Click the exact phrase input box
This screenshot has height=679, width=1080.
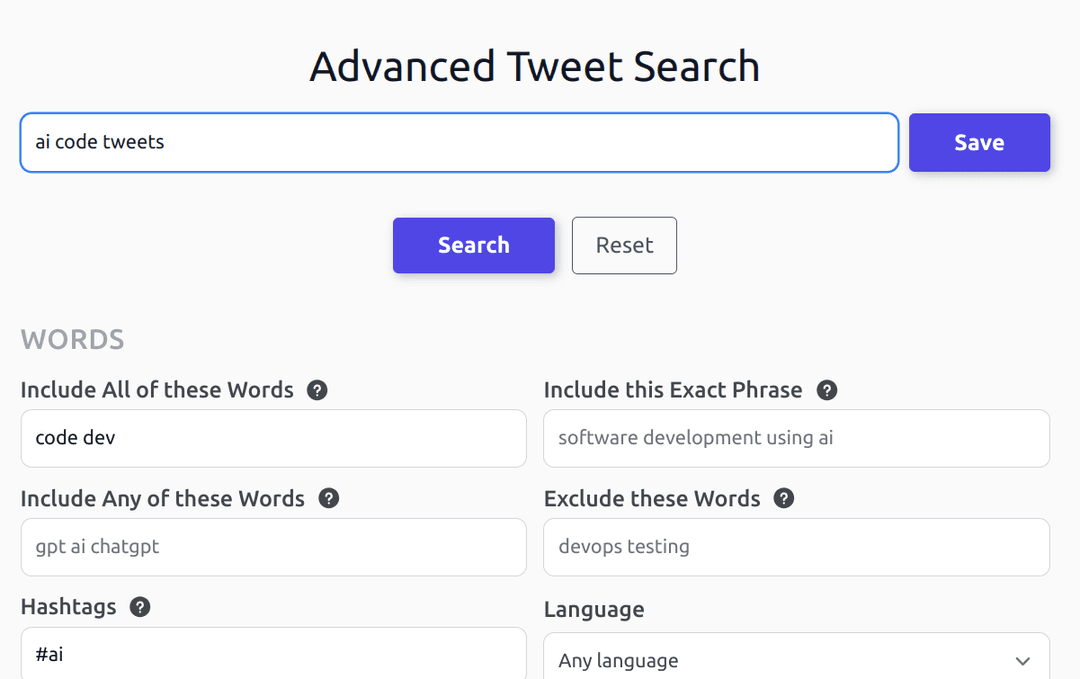[796, 438]
